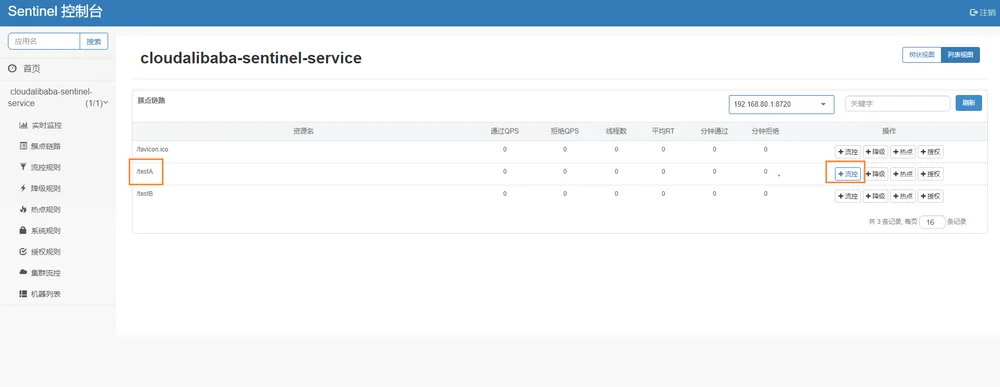This screenshot has height=387, width=1000.
Task: Go to 首页 home link
Action: [24, 68]
